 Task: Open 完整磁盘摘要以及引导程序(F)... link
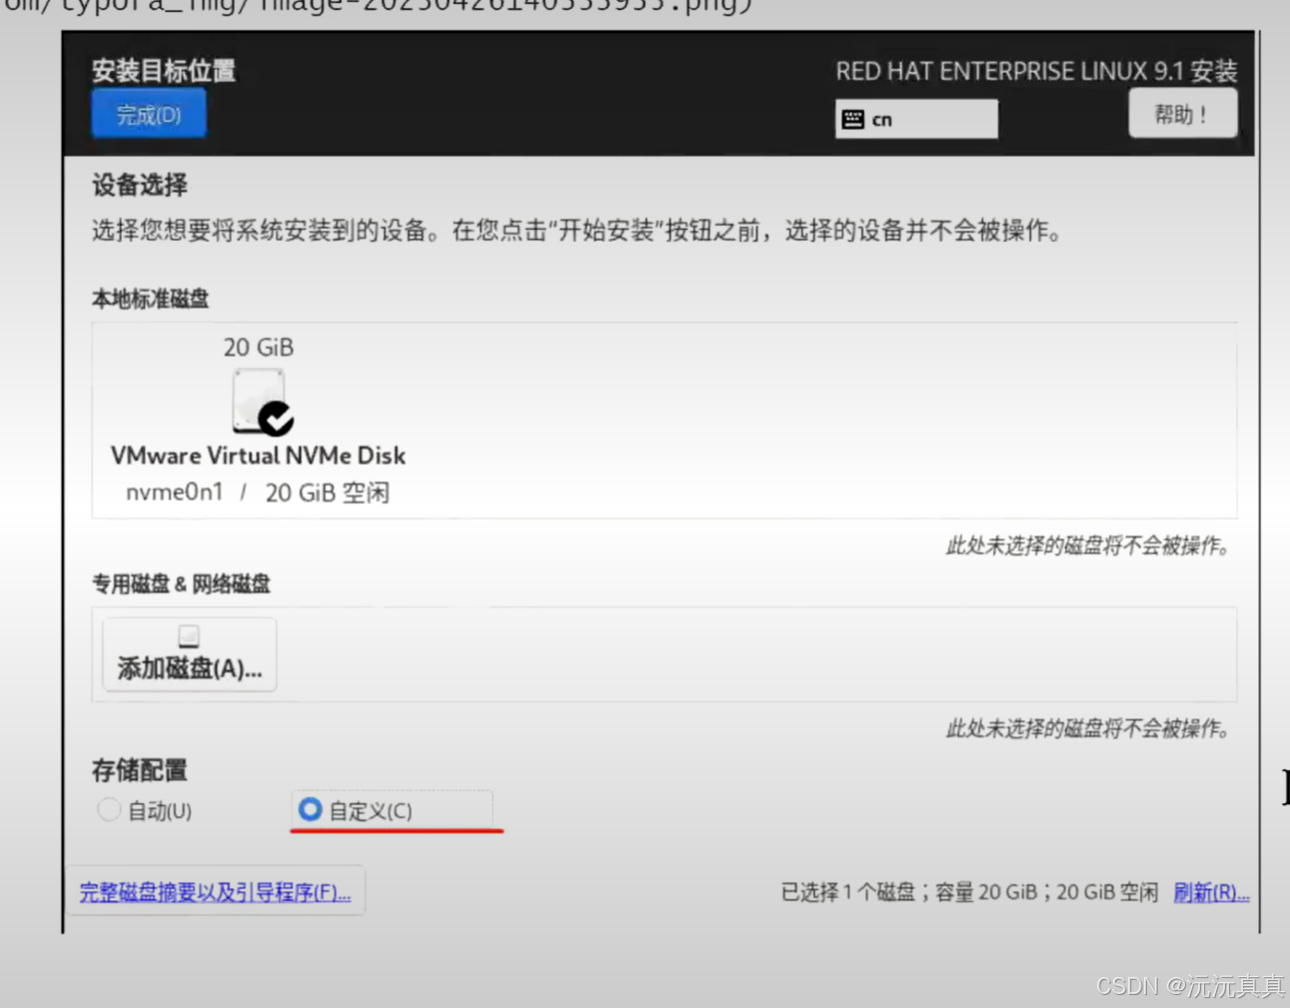[215, 891]
